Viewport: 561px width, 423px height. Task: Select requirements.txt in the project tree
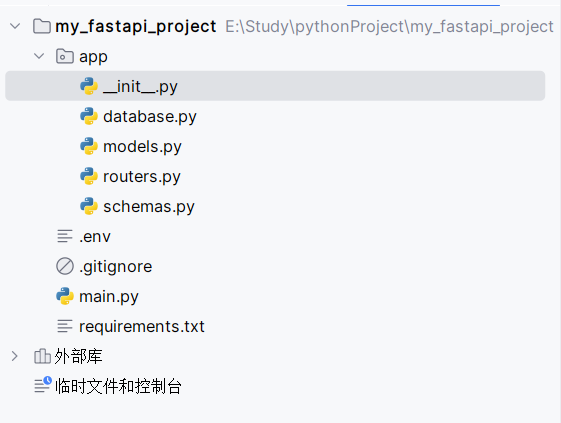(142, 326)
